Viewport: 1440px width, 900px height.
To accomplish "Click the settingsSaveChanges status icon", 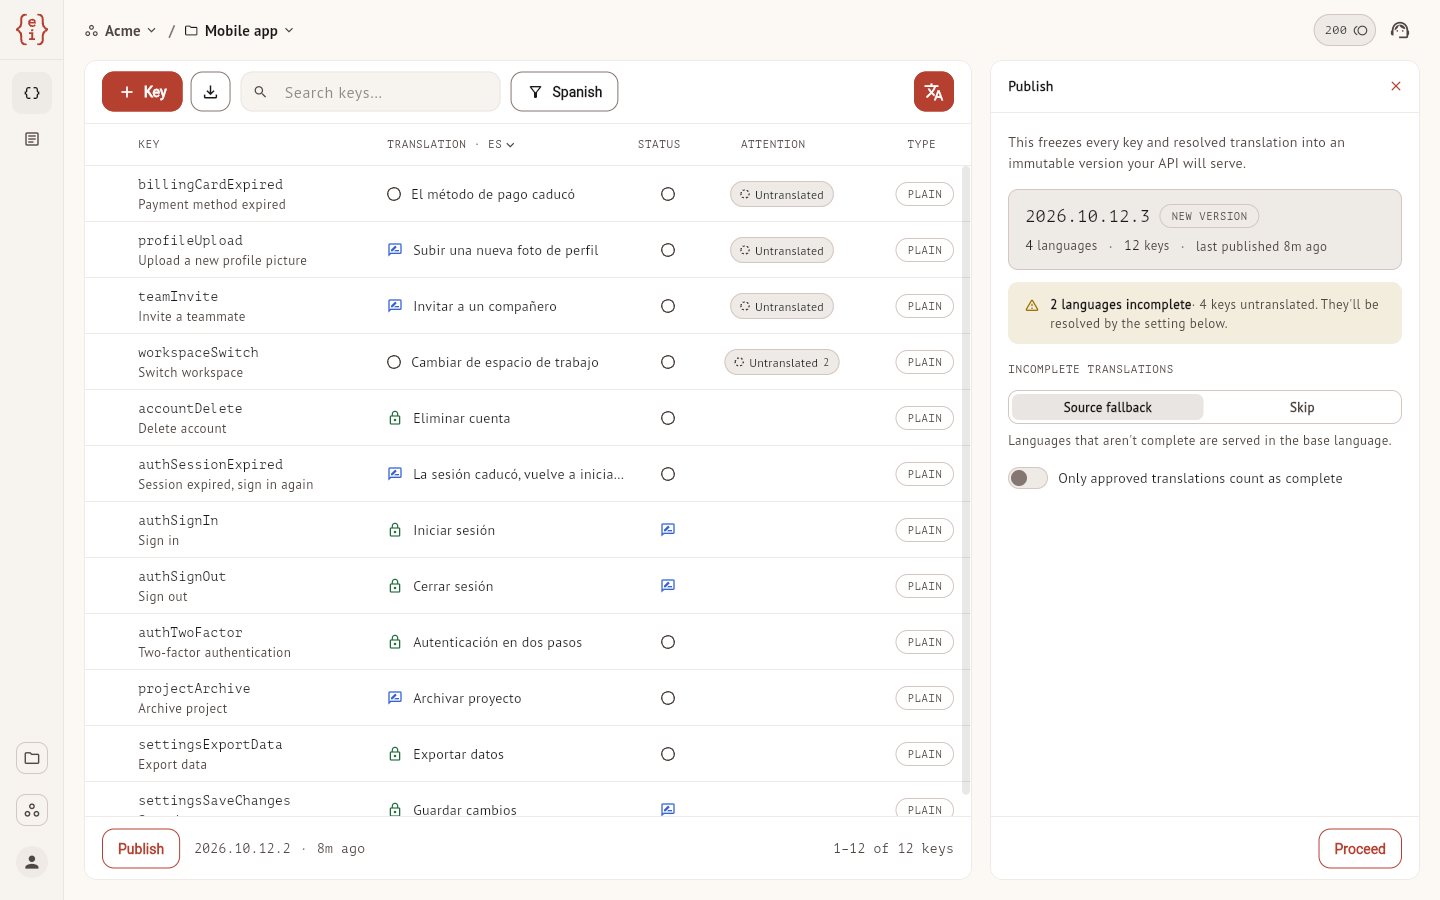I will (x=668, y=809).
